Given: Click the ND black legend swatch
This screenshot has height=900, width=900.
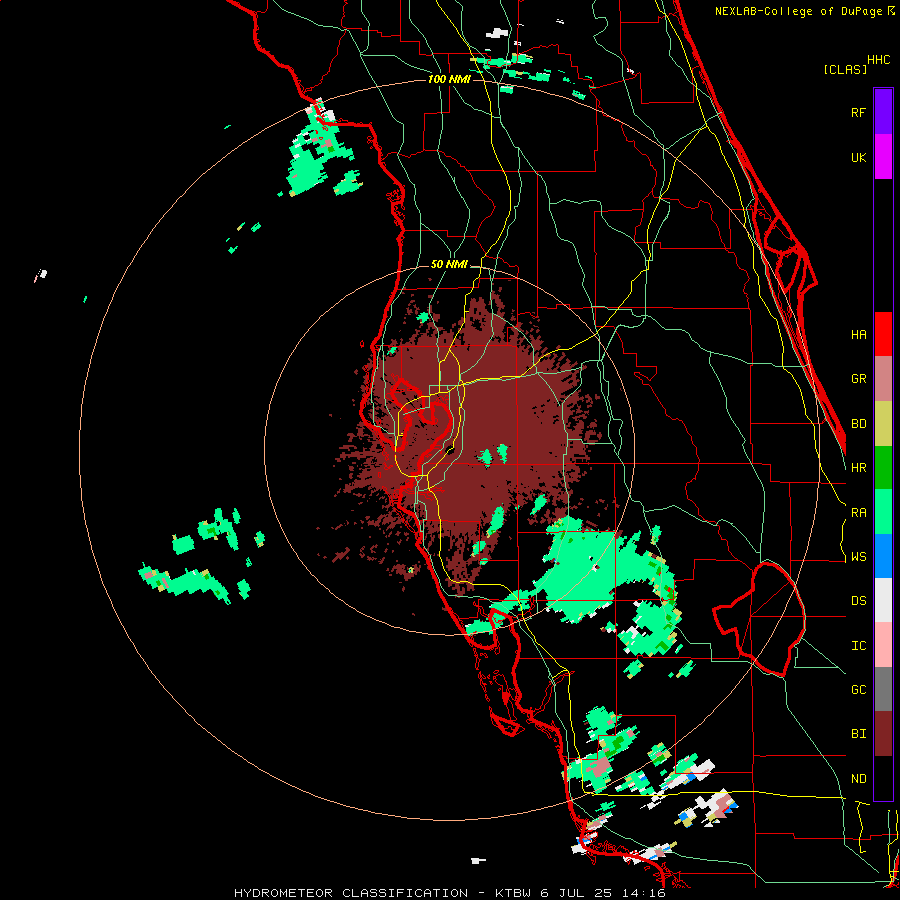Looking at the screenshot, I should click(x=883, y=778).
